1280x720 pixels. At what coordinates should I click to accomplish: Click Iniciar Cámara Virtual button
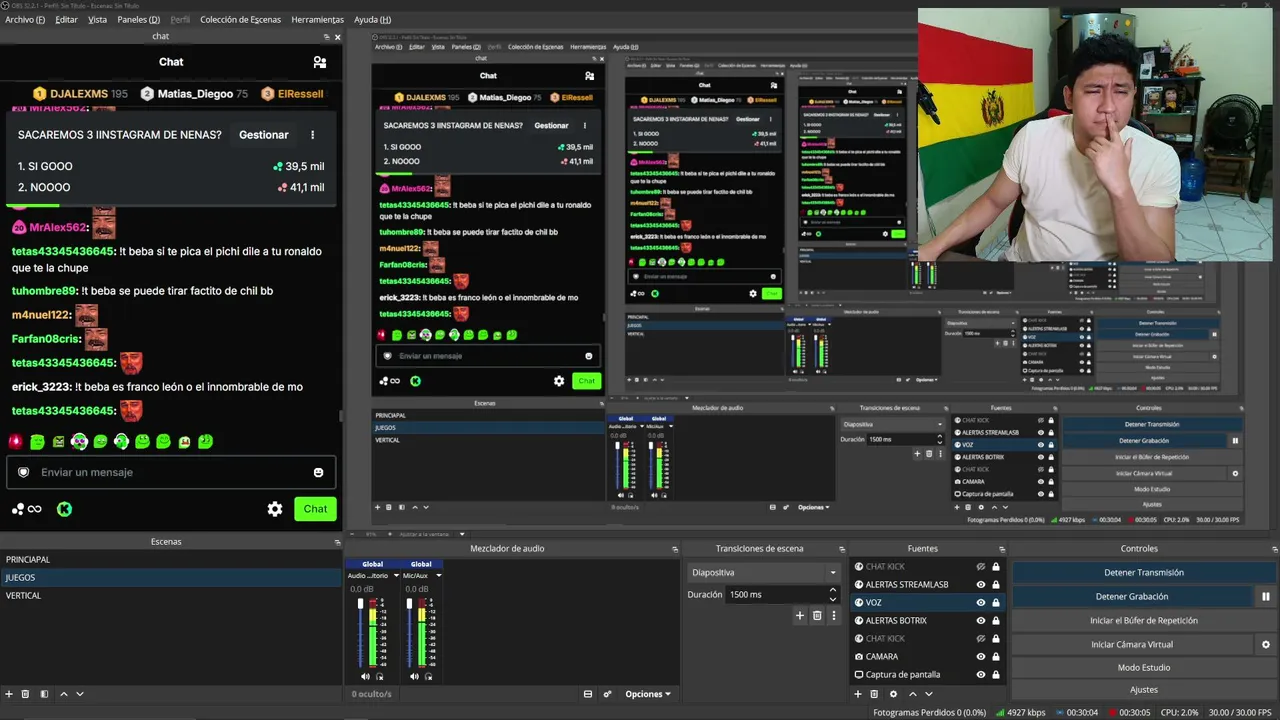[x=1132, y=645]
